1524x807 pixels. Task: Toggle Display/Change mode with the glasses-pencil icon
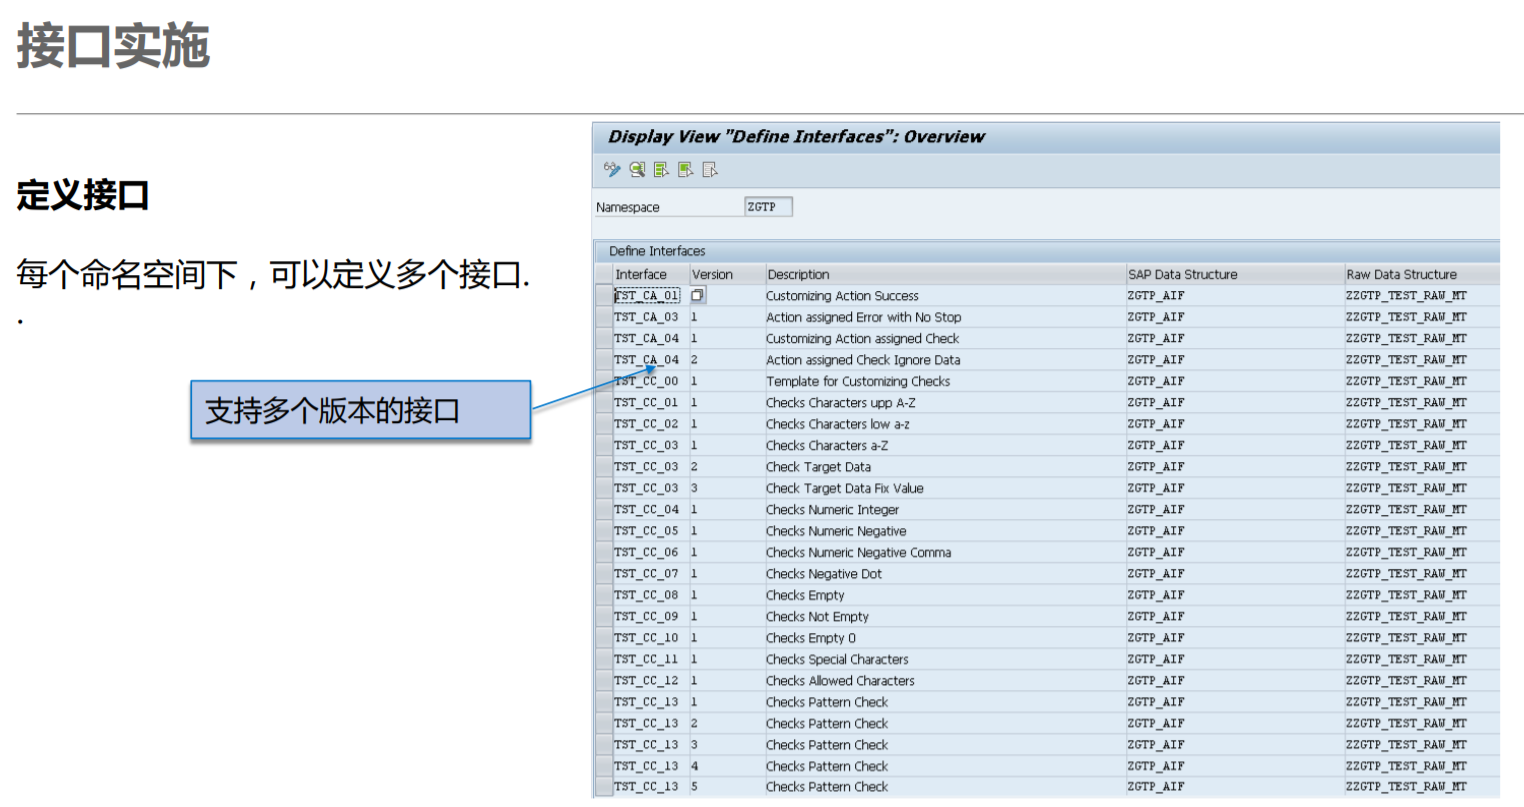[611, 170]
